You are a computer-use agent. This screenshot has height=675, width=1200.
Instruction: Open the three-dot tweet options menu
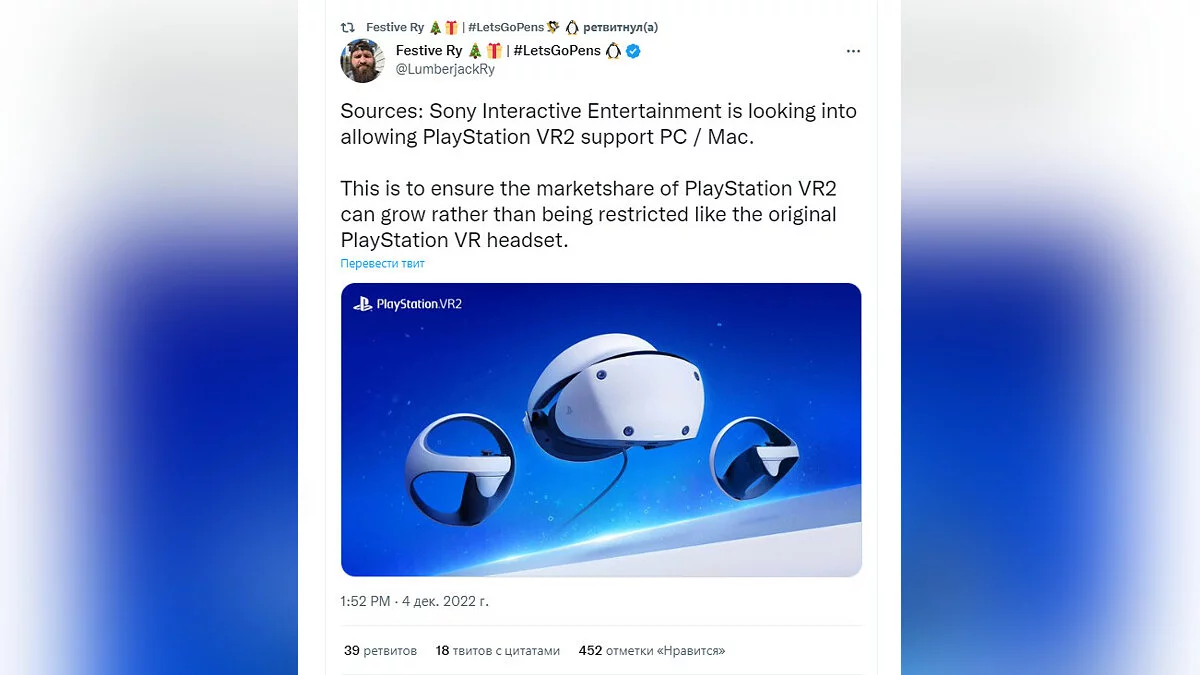pyautogui.click(x=853, y=51)
